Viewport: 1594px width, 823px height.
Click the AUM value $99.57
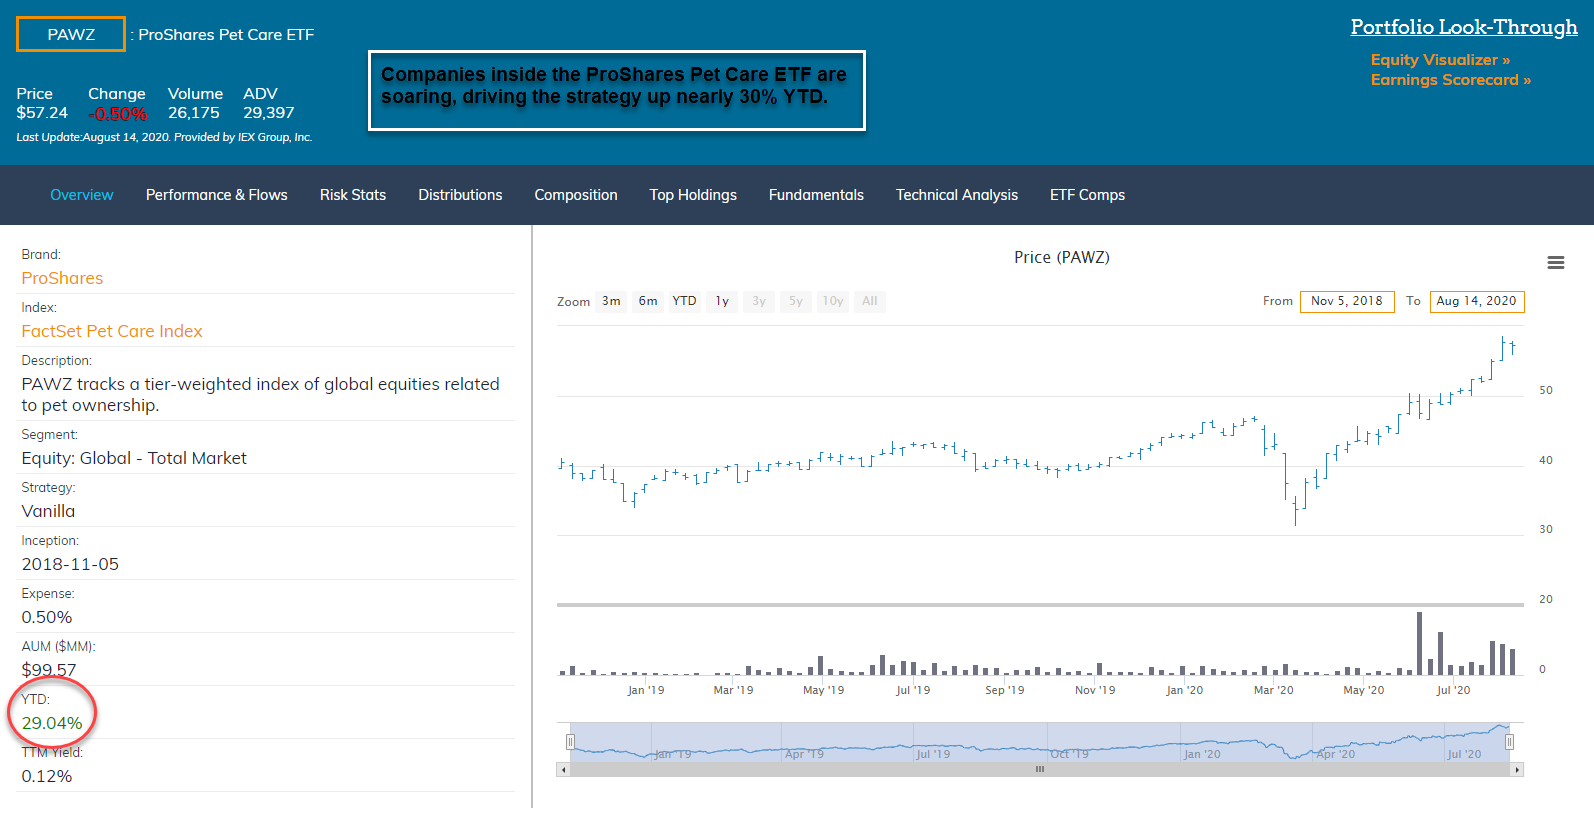pyautogui.click(x=49, y=670)
